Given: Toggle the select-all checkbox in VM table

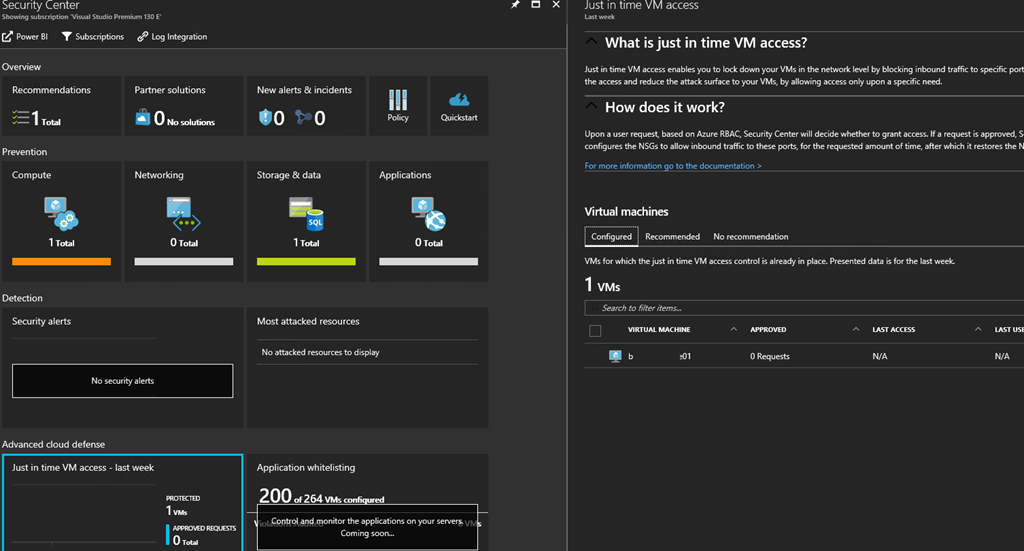Looking at the screenshot, I should [596, 330].
